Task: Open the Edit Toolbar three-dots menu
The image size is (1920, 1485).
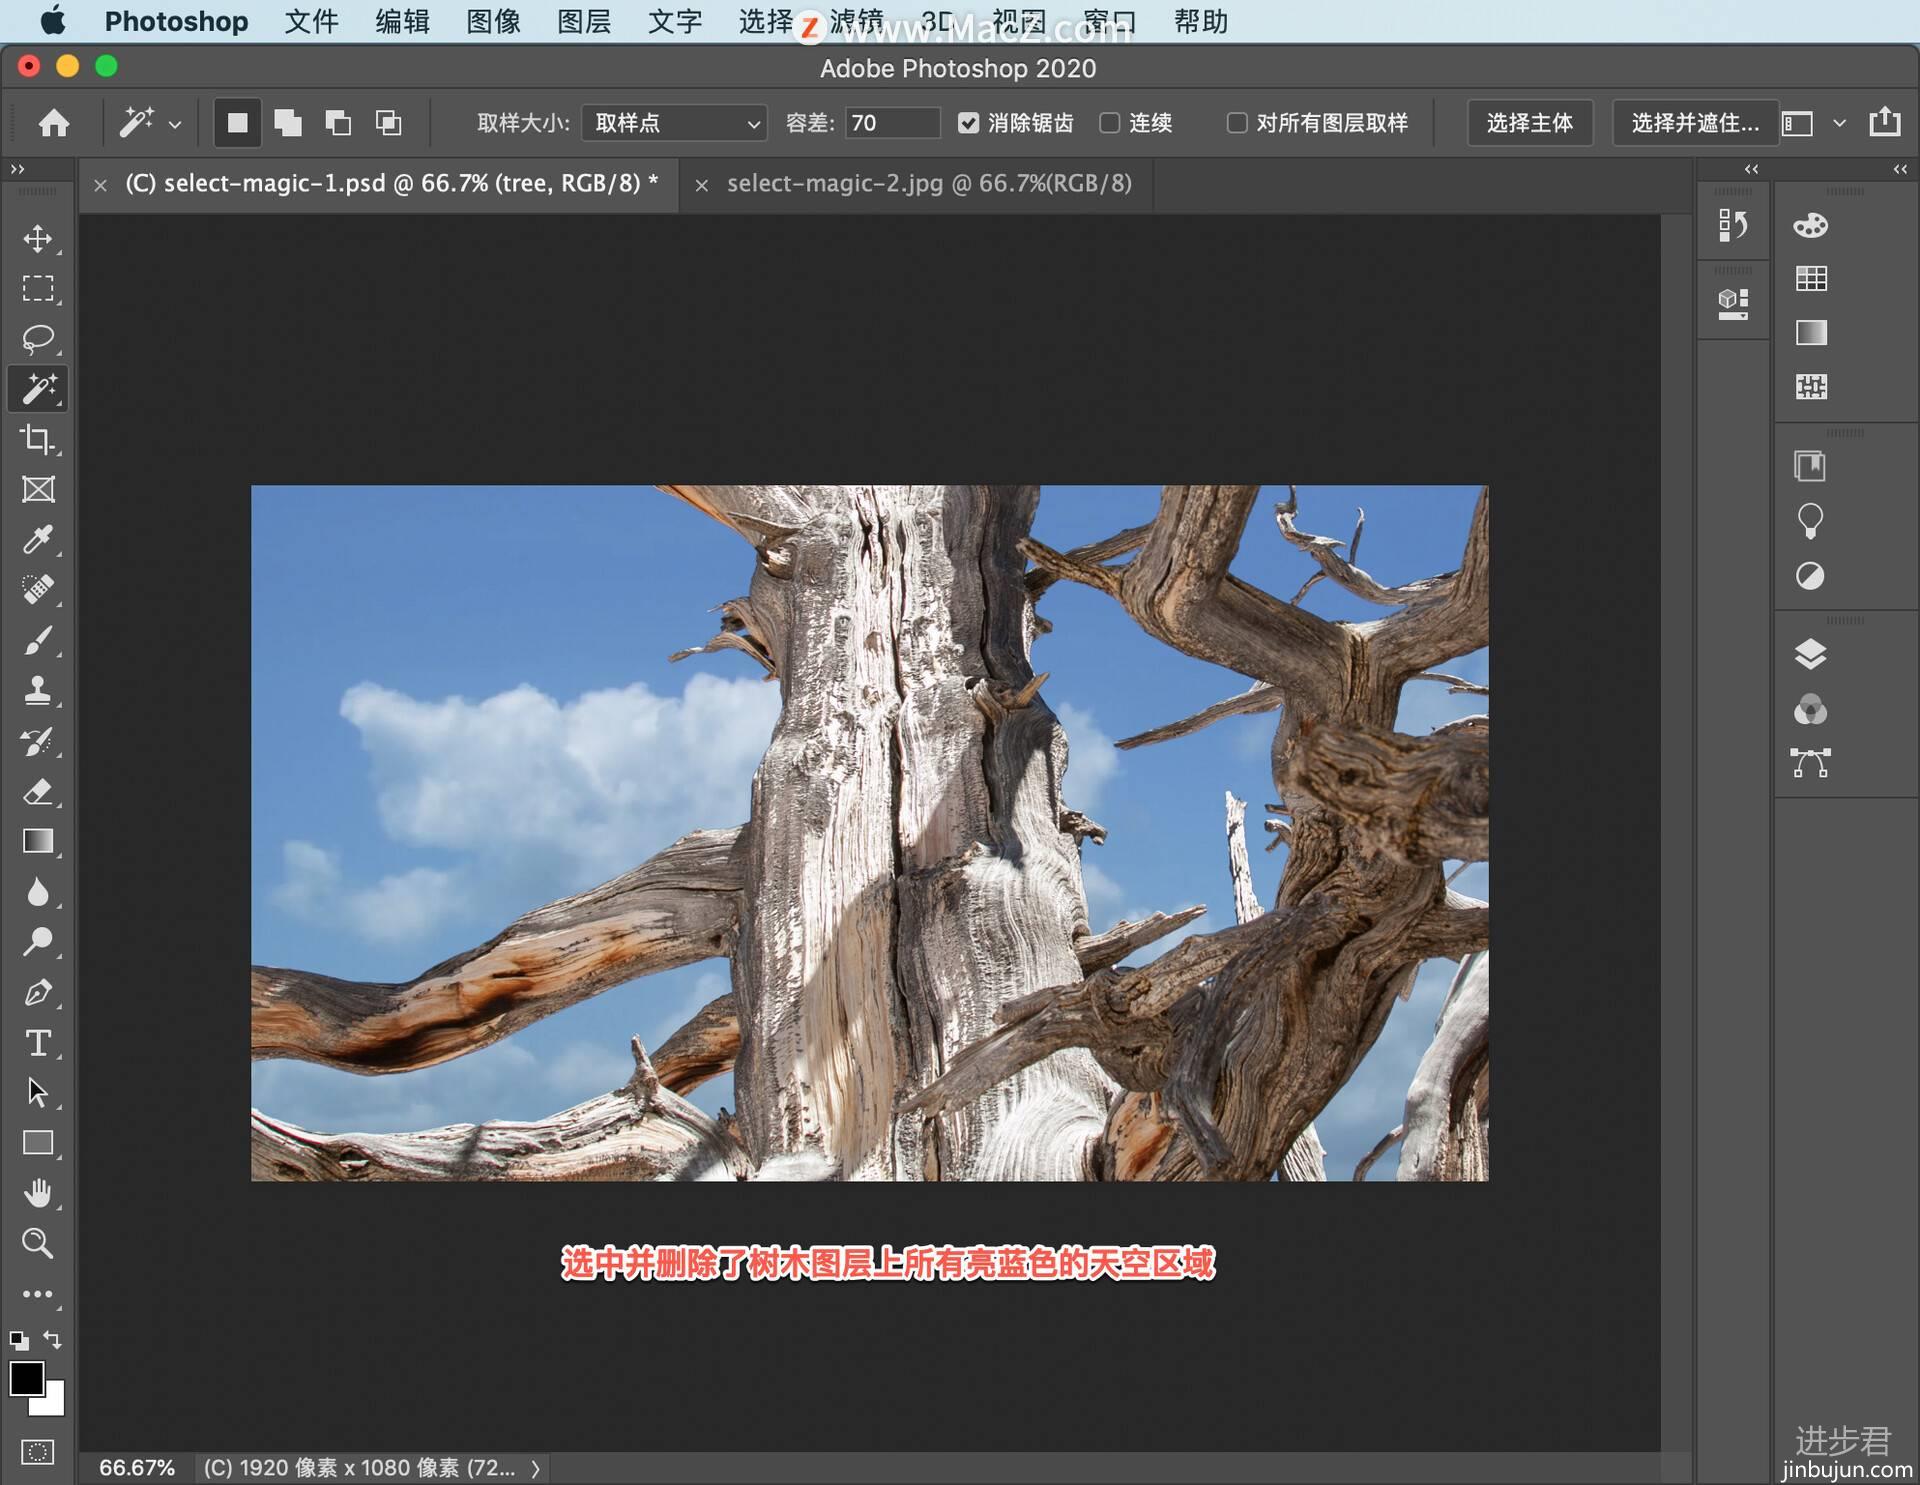Action: (x=38, y=1294)
